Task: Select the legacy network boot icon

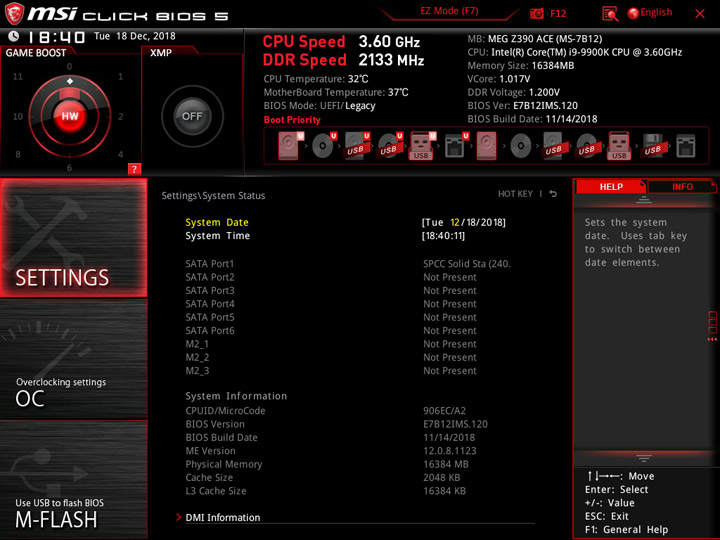Action: (x=686, y=146)
